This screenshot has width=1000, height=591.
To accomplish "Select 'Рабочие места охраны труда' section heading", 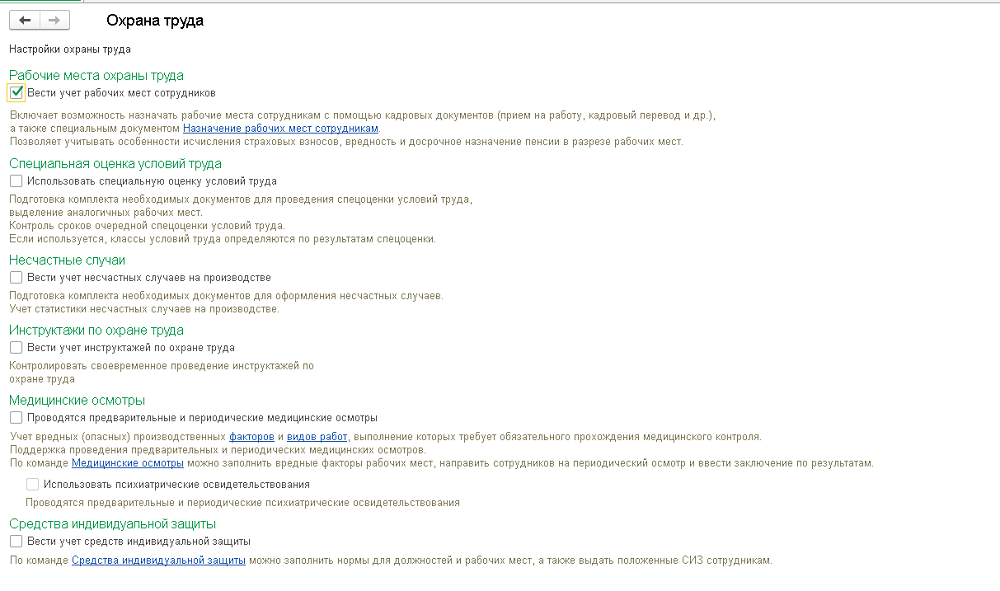I will pyautogui.click(x=96, y=75).
